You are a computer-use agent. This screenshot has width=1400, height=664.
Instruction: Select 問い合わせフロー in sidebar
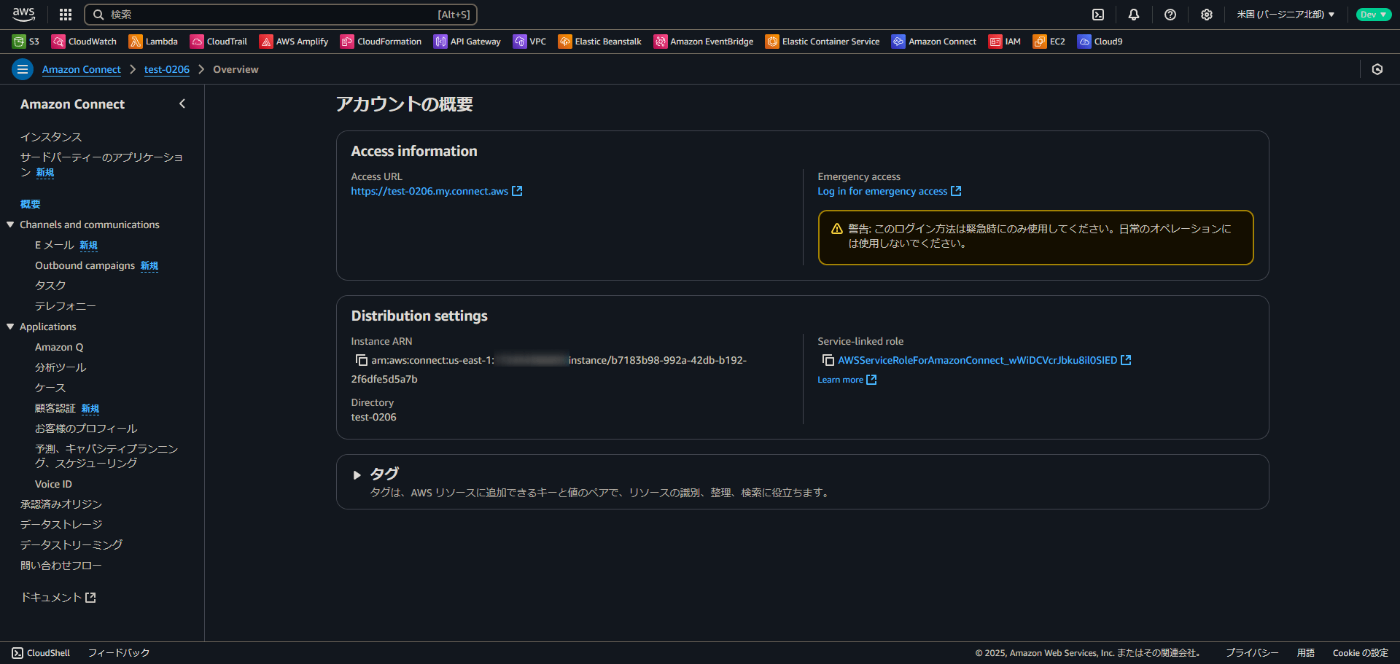(x=61, y=565)
